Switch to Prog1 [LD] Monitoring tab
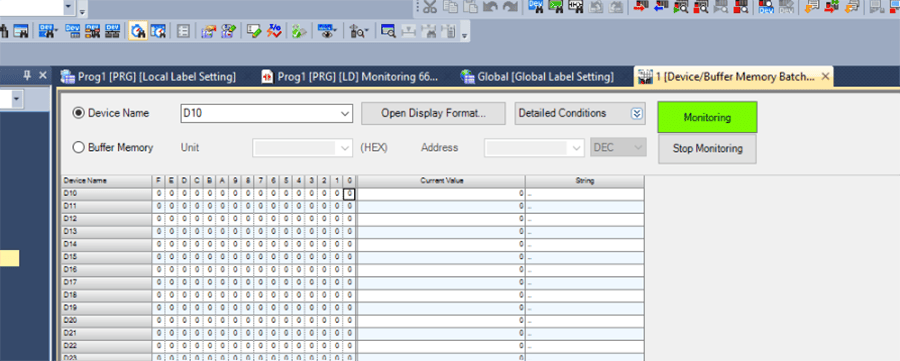The width and height of the screenshot is (900, 361). tap(349, 76)
